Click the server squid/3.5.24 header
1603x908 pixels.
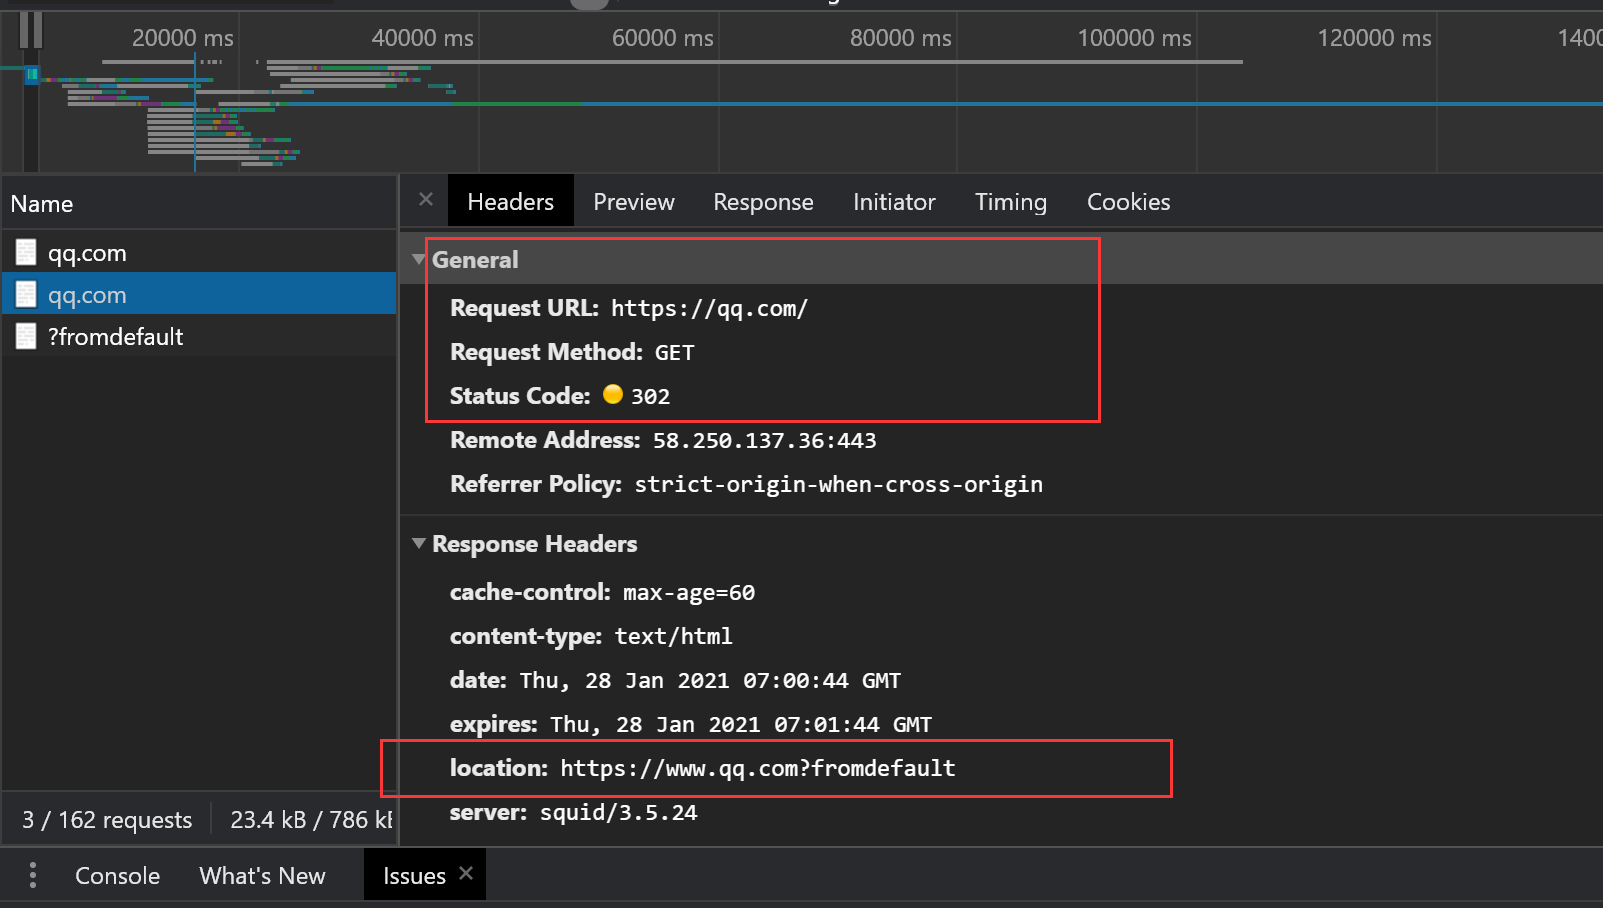(x=573, y=812)
